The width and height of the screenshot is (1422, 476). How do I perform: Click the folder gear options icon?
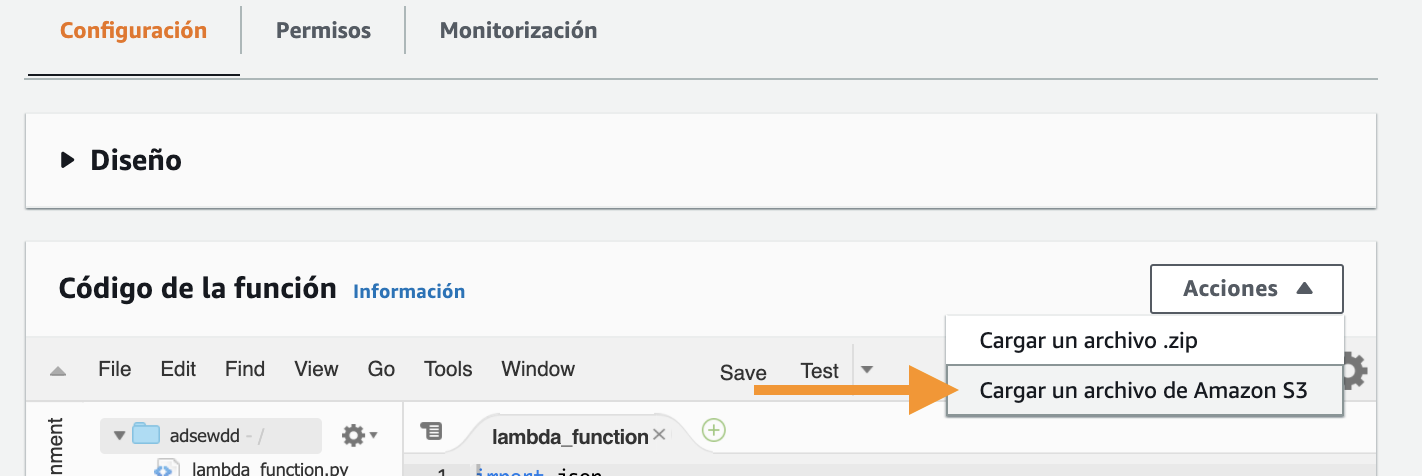[x=360, y=435]
